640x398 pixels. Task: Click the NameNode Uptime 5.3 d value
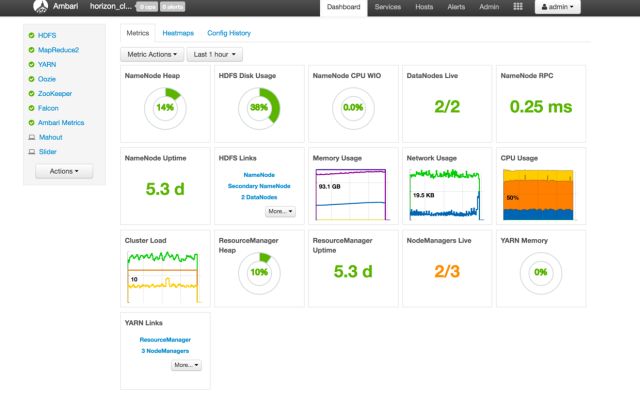tap(165, 189)
